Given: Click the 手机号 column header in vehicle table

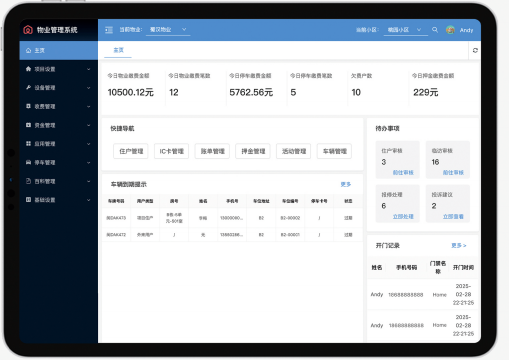Looking at the screenshot, I should [x=232, y=201].
